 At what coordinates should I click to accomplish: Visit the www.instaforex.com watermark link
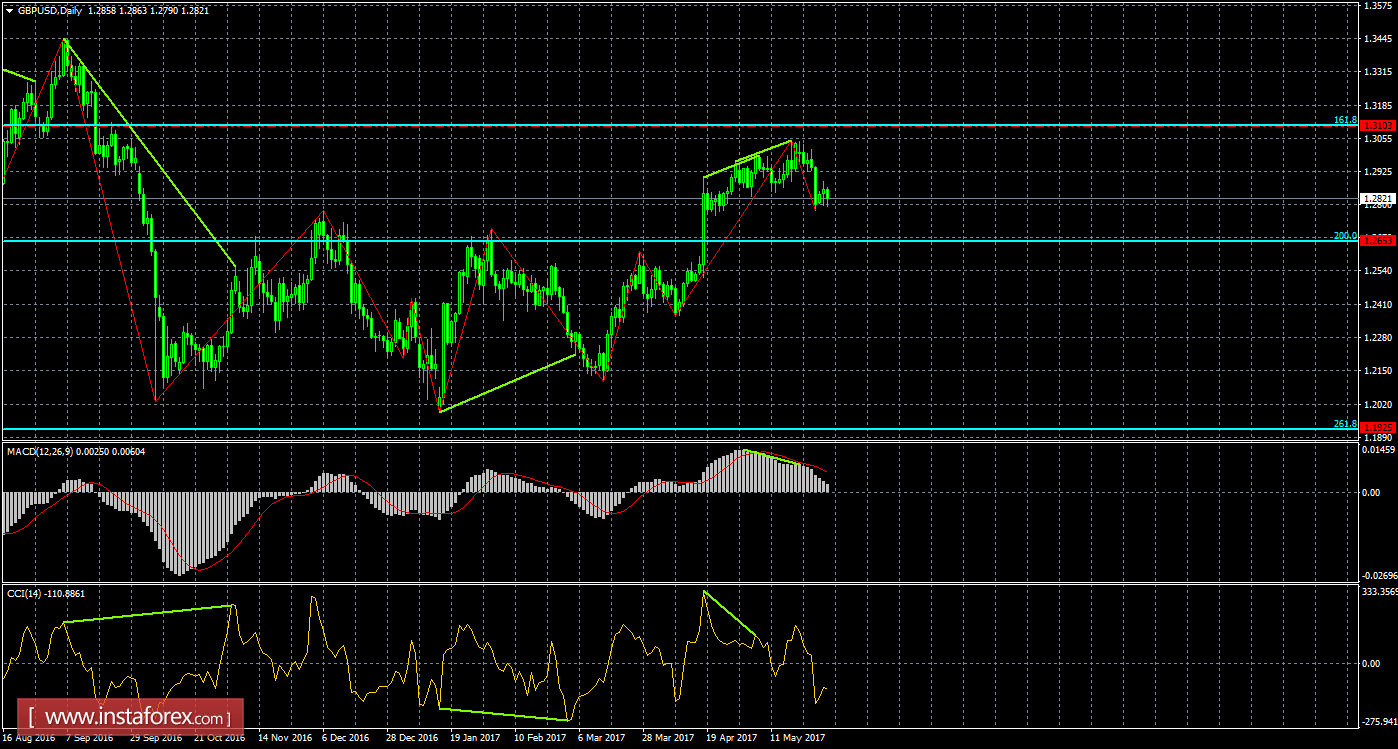130,717
